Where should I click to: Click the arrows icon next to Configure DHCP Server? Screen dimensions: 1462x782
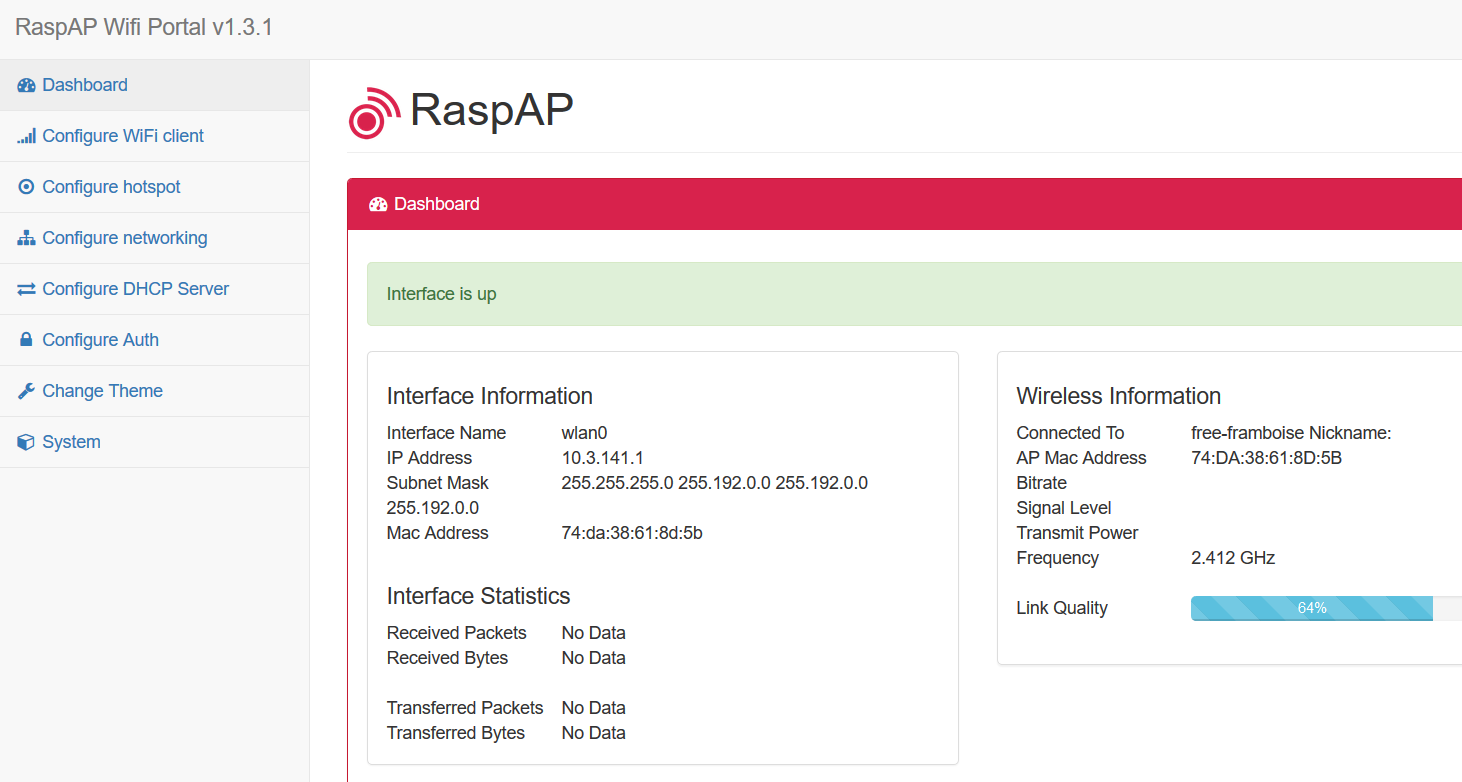[24, 289]
